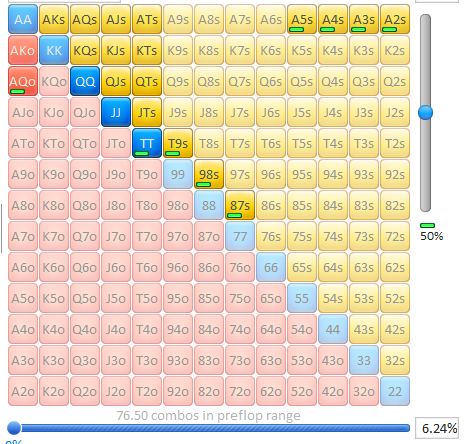Click the 50% weight indicator
This screenshot has width=467, height=444.
(431, 233)
